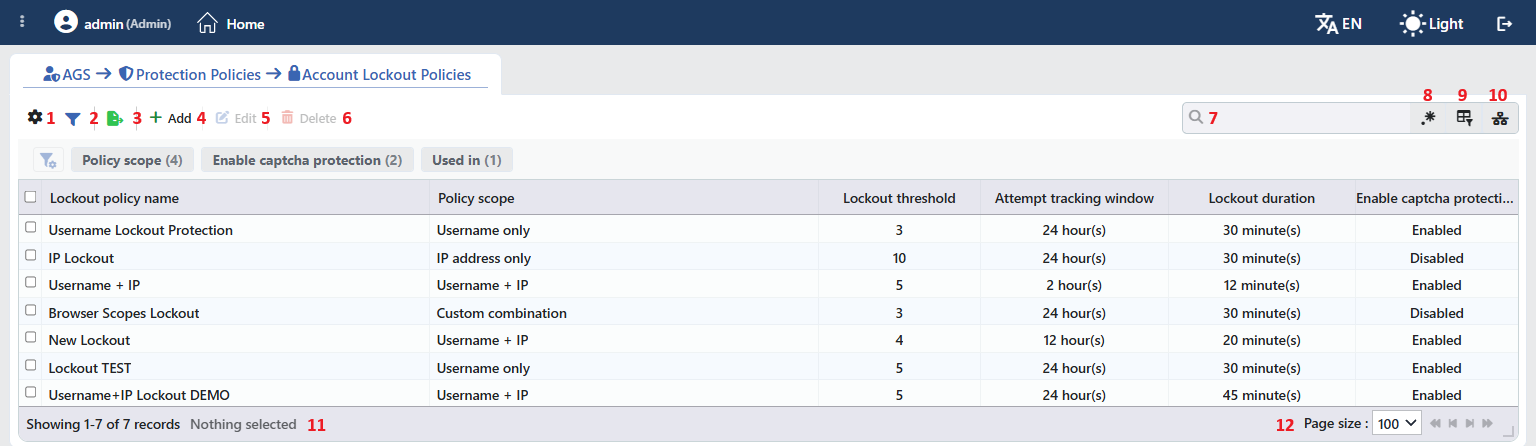Click the admin (Admin) username label

point(128,23)
